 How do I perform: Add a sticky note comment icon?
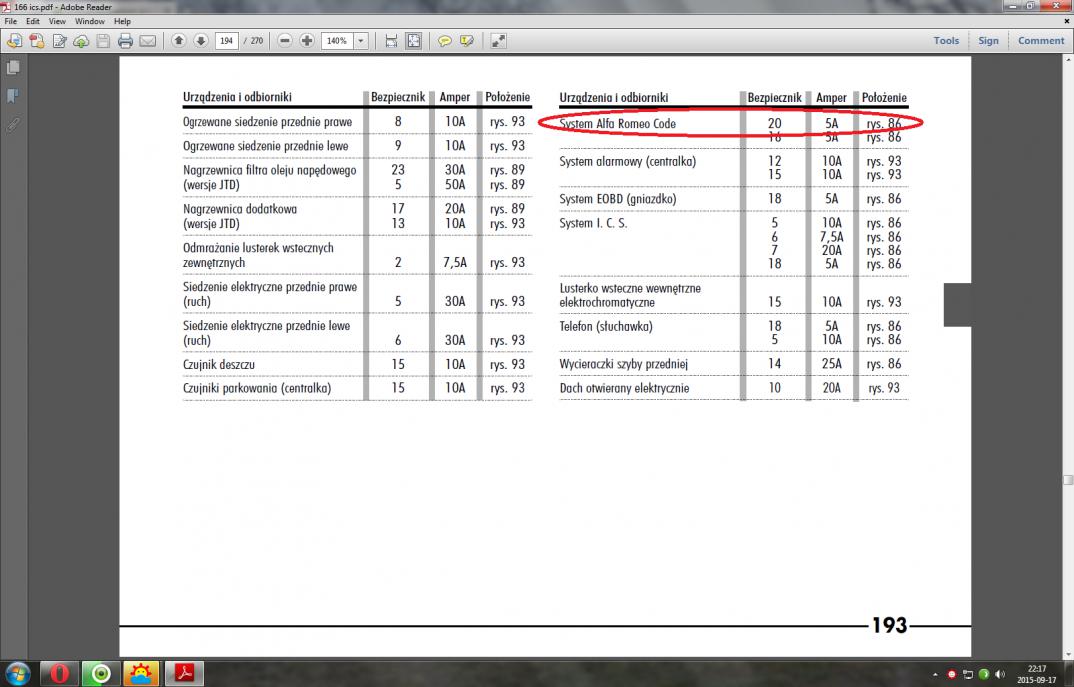coord(445,41)
